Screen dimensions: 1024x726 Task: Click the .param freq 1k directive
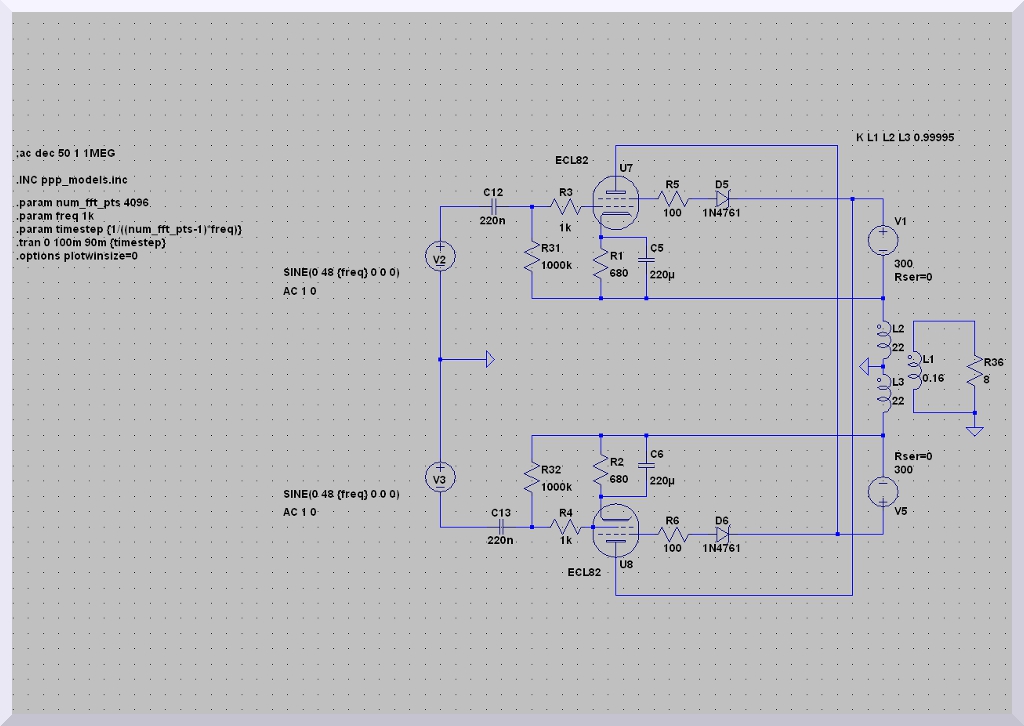click(x=55, y=216)
